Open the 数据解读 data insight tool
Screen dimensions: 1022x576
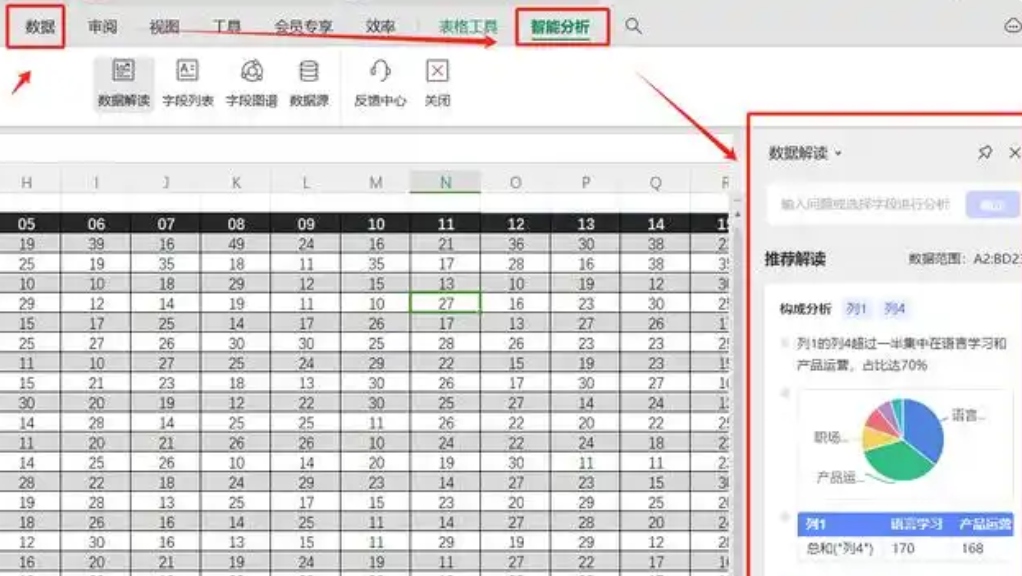(124, 82)
